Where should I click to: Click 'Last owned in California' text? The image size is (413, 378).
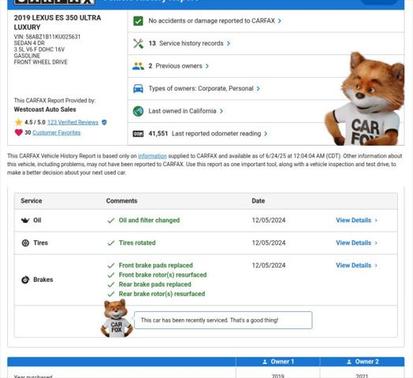(182, 111)
